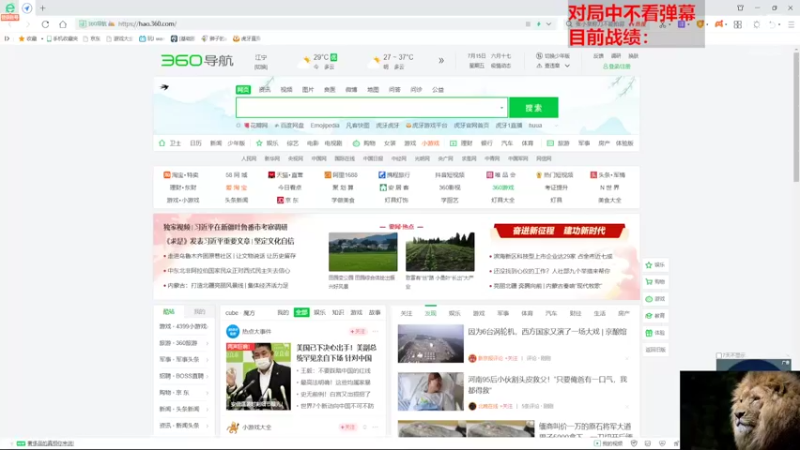Open the 京东 site icon
Screen dimensions: 800x450
click(280, 201)
